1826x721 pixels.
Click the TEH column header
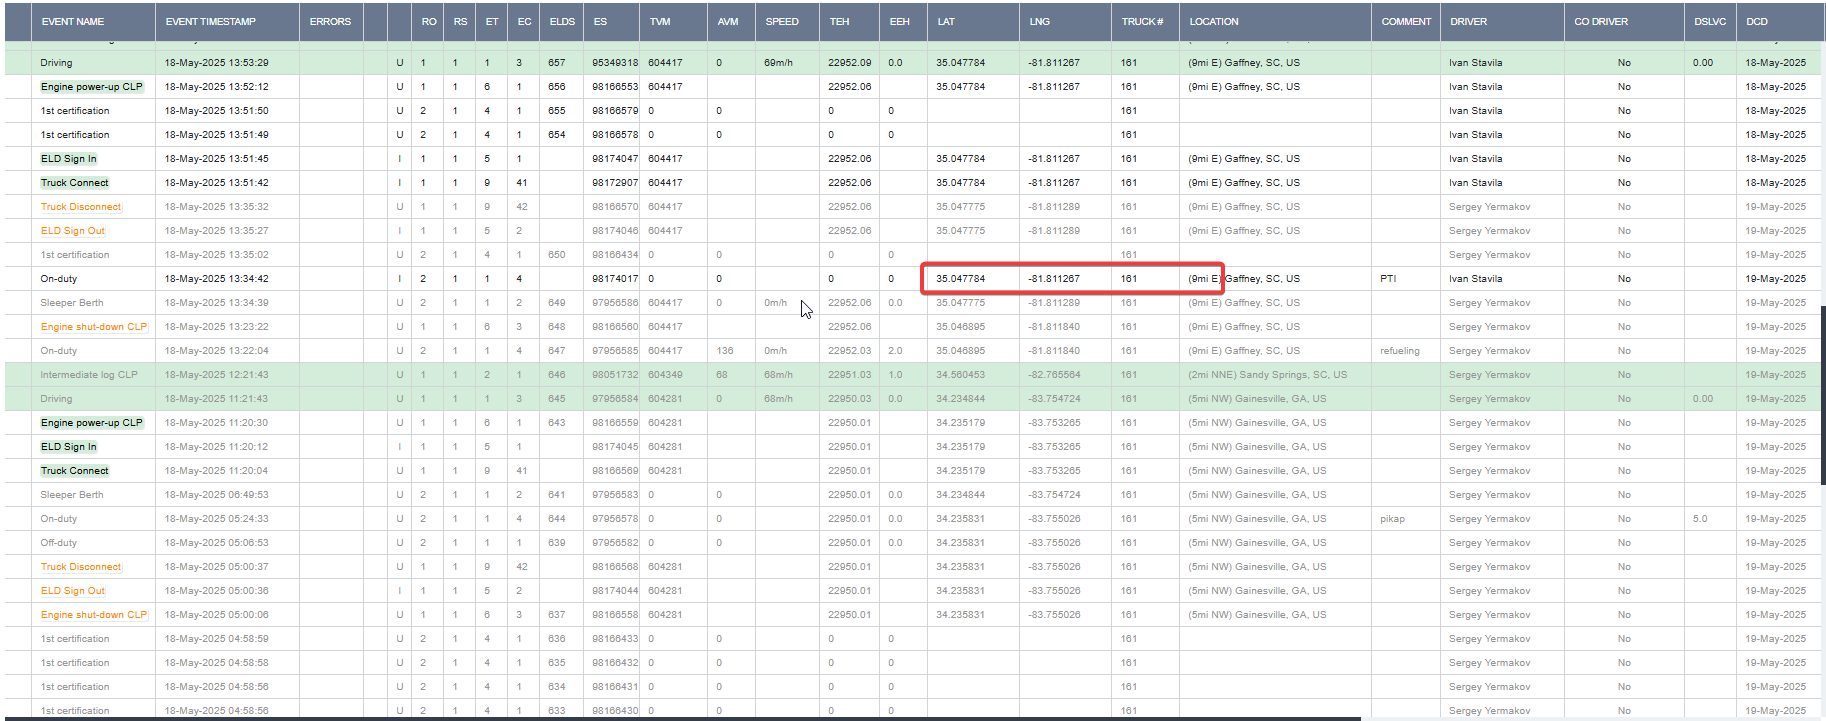click(x=839, y=21)
